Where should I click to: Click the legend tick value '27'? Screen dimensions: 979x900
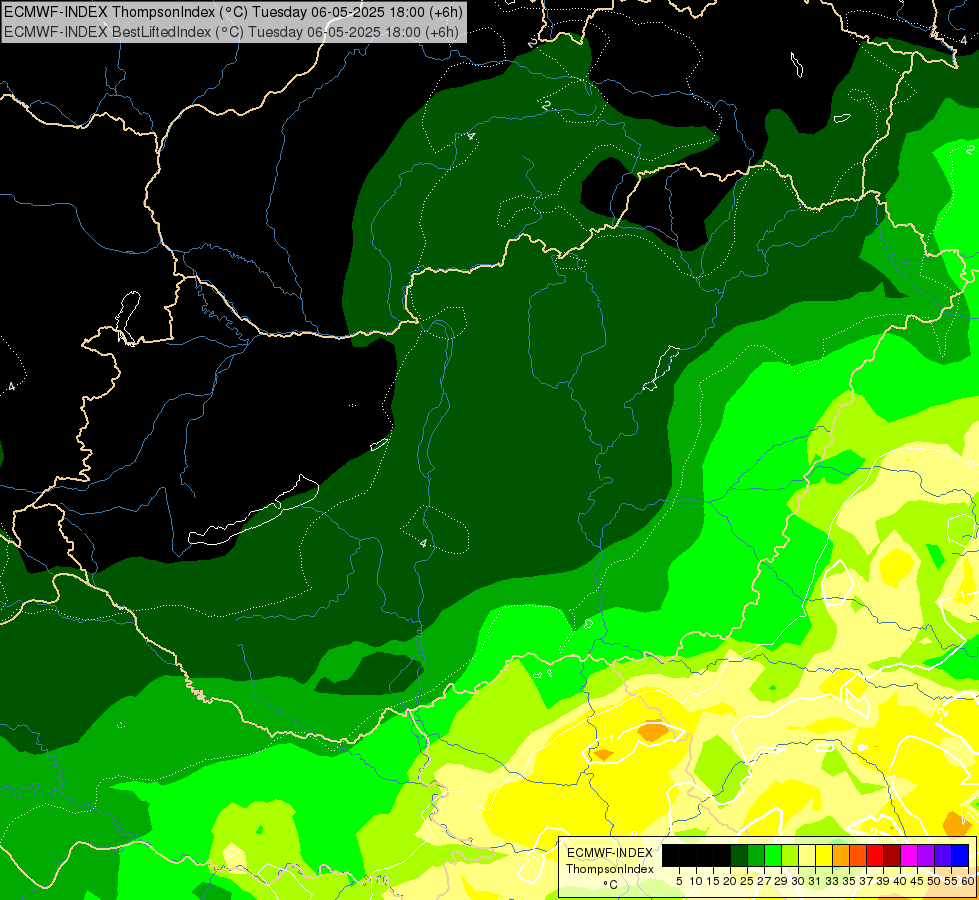[764, 881]
